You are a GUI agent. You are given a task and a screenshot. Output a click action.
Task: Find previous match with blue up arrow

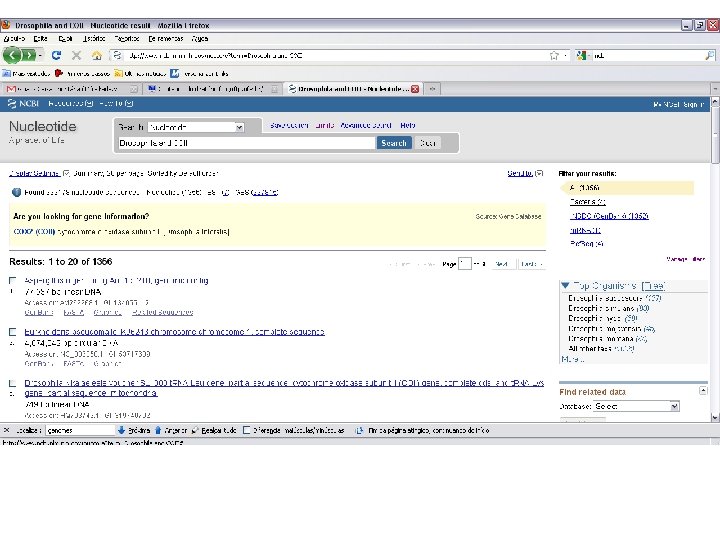[x=158, y=430]
